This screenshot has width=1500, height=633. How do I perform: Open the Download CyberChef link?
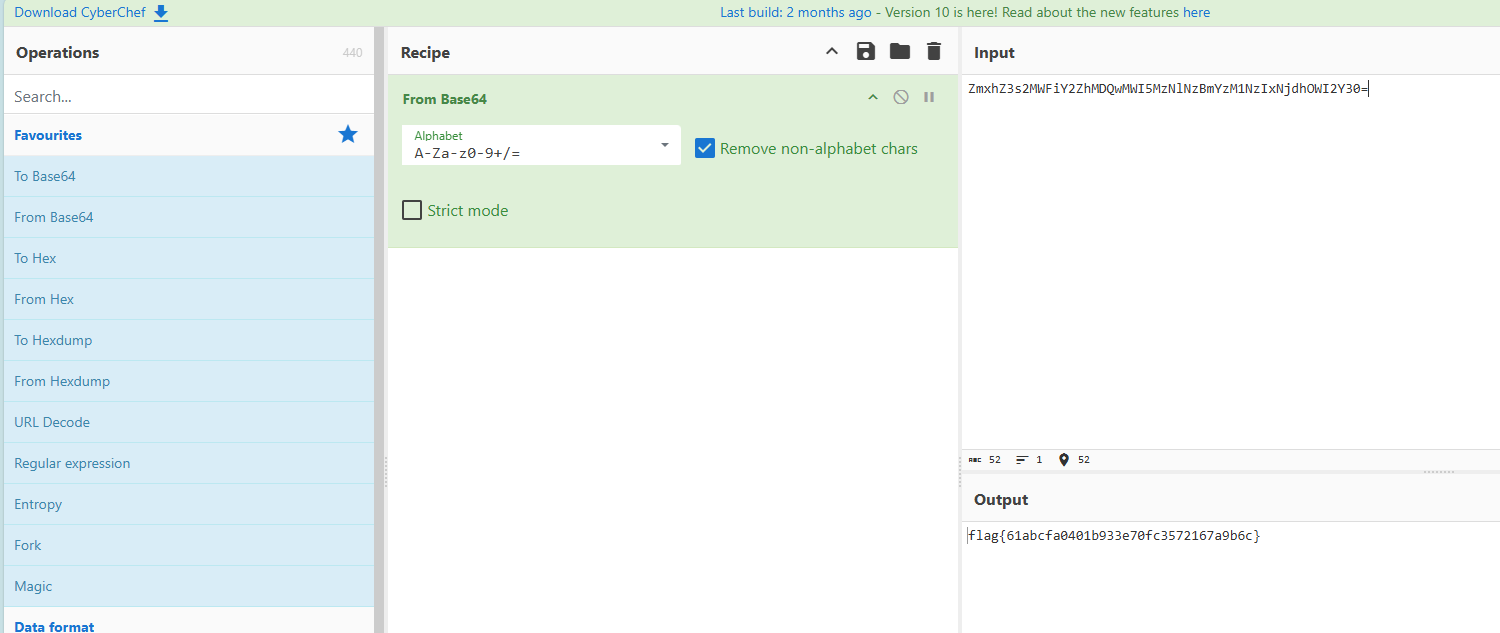[x=78, y=13]
